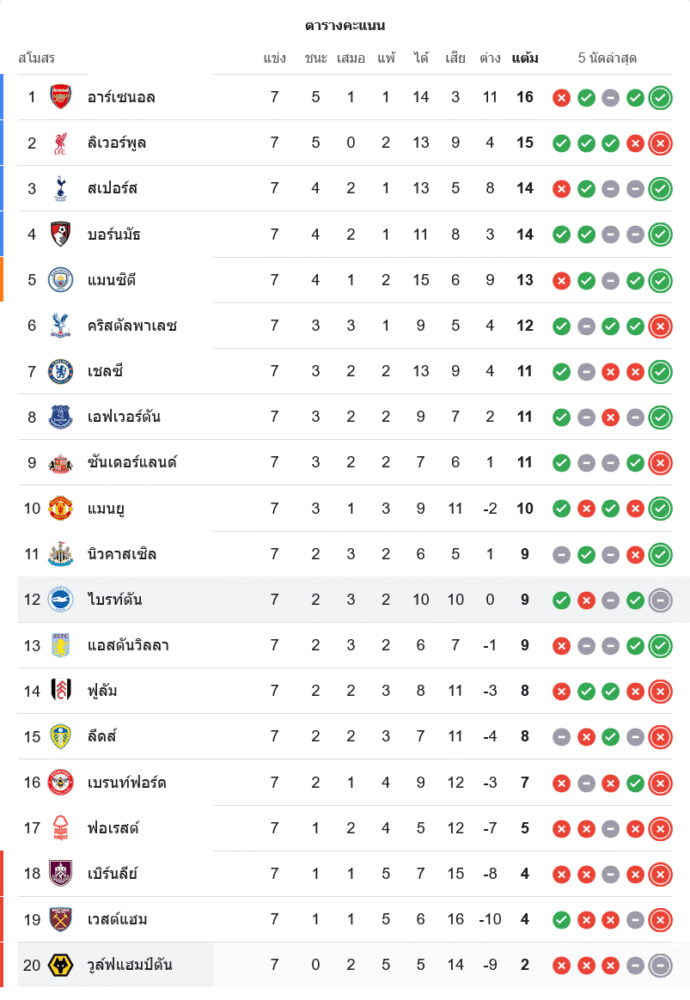Image resolution: width=690 pixels, height=1000 pixels.
Task: Click the สโมสร column header
Action: click(37, 58)
